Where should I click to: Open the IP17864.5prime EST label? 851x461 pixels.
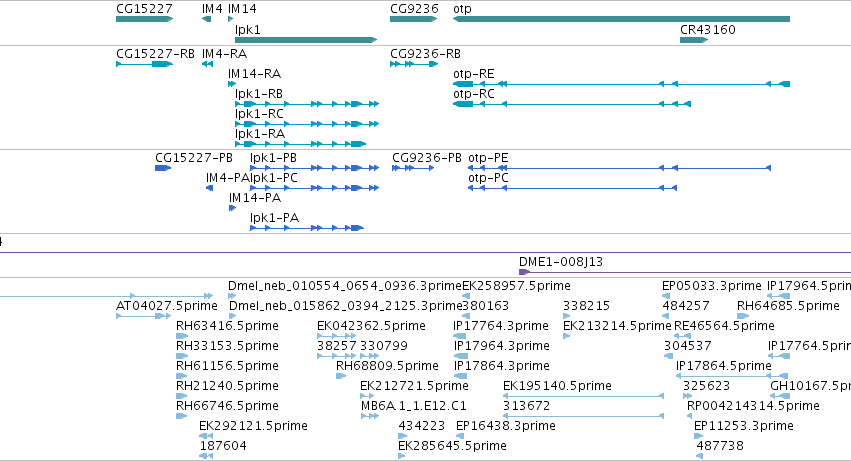click(x=723, y=366)
